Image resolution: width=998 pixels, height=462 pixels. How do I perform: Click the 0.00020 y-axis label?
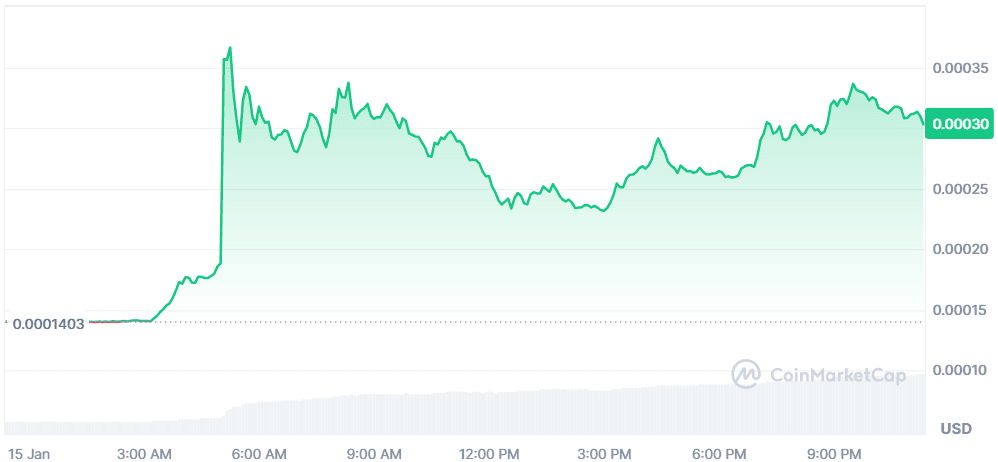click(960, 249)
